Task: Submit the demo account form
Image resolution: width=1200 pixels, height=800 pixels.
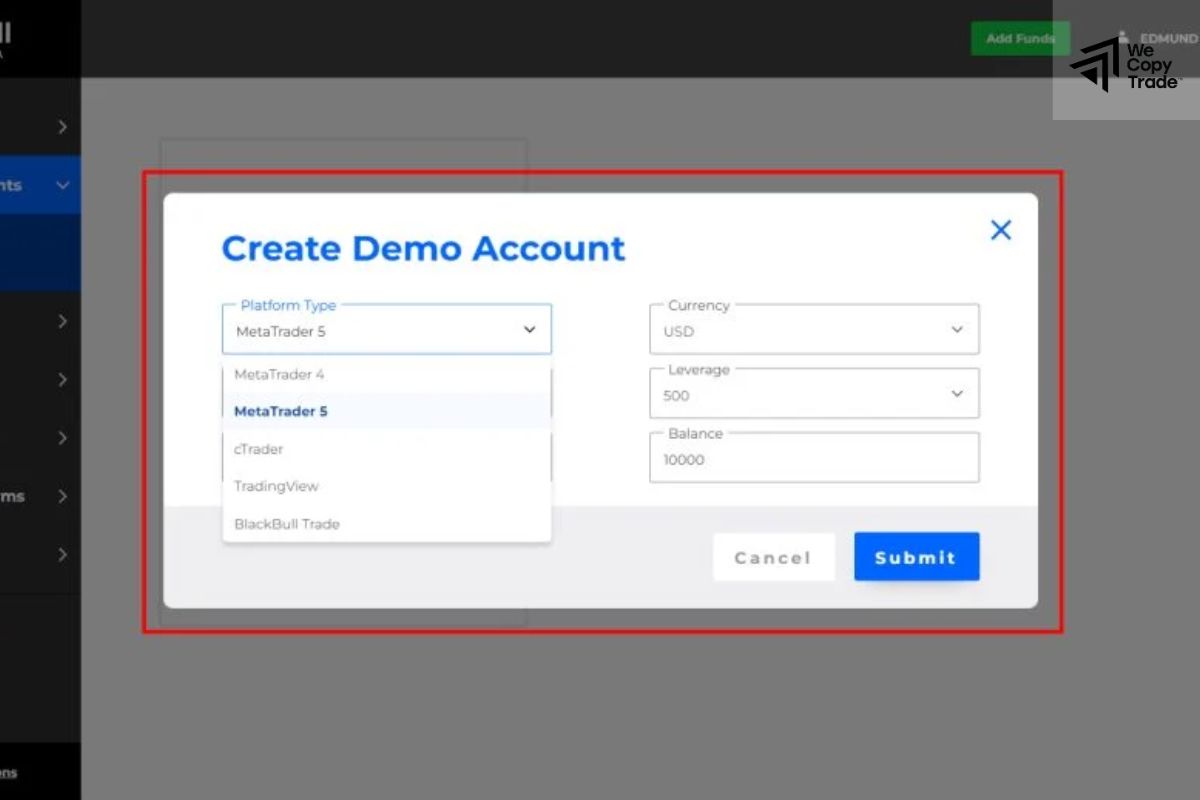Action: (x=916, y=556)
